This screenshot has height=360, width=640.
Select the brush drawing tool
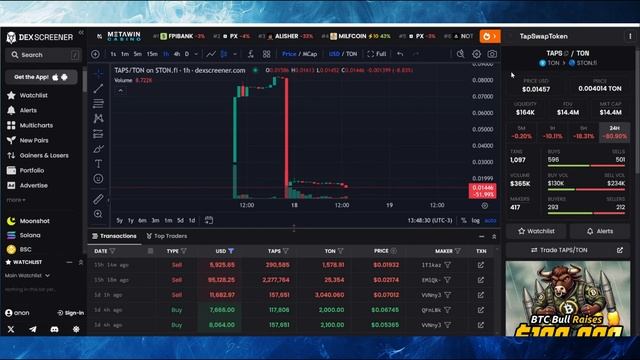98,149
